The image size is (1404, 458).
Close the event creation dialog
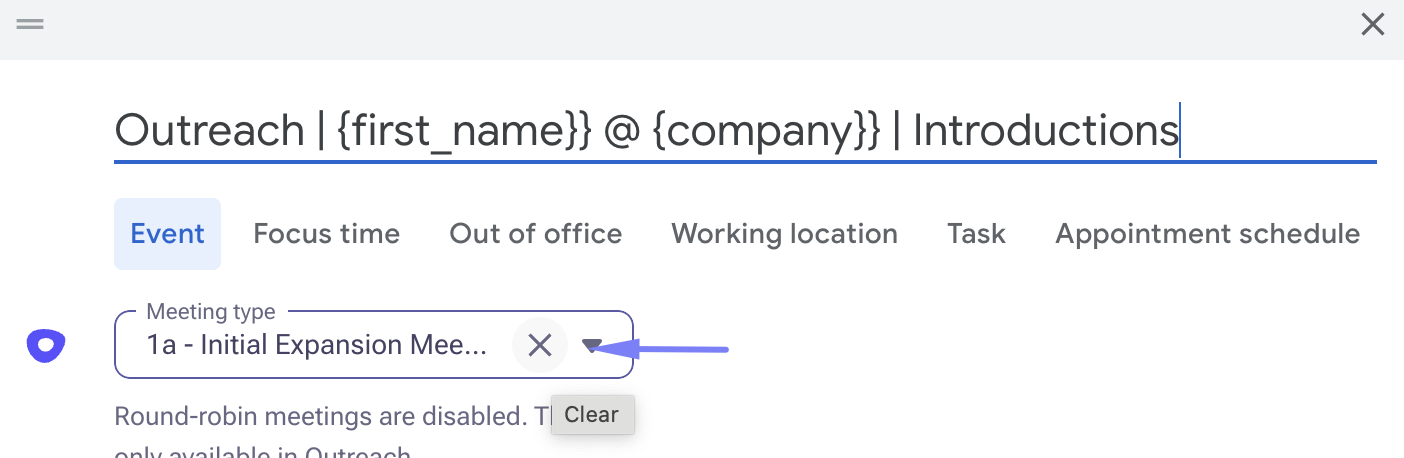point(1373,25)
